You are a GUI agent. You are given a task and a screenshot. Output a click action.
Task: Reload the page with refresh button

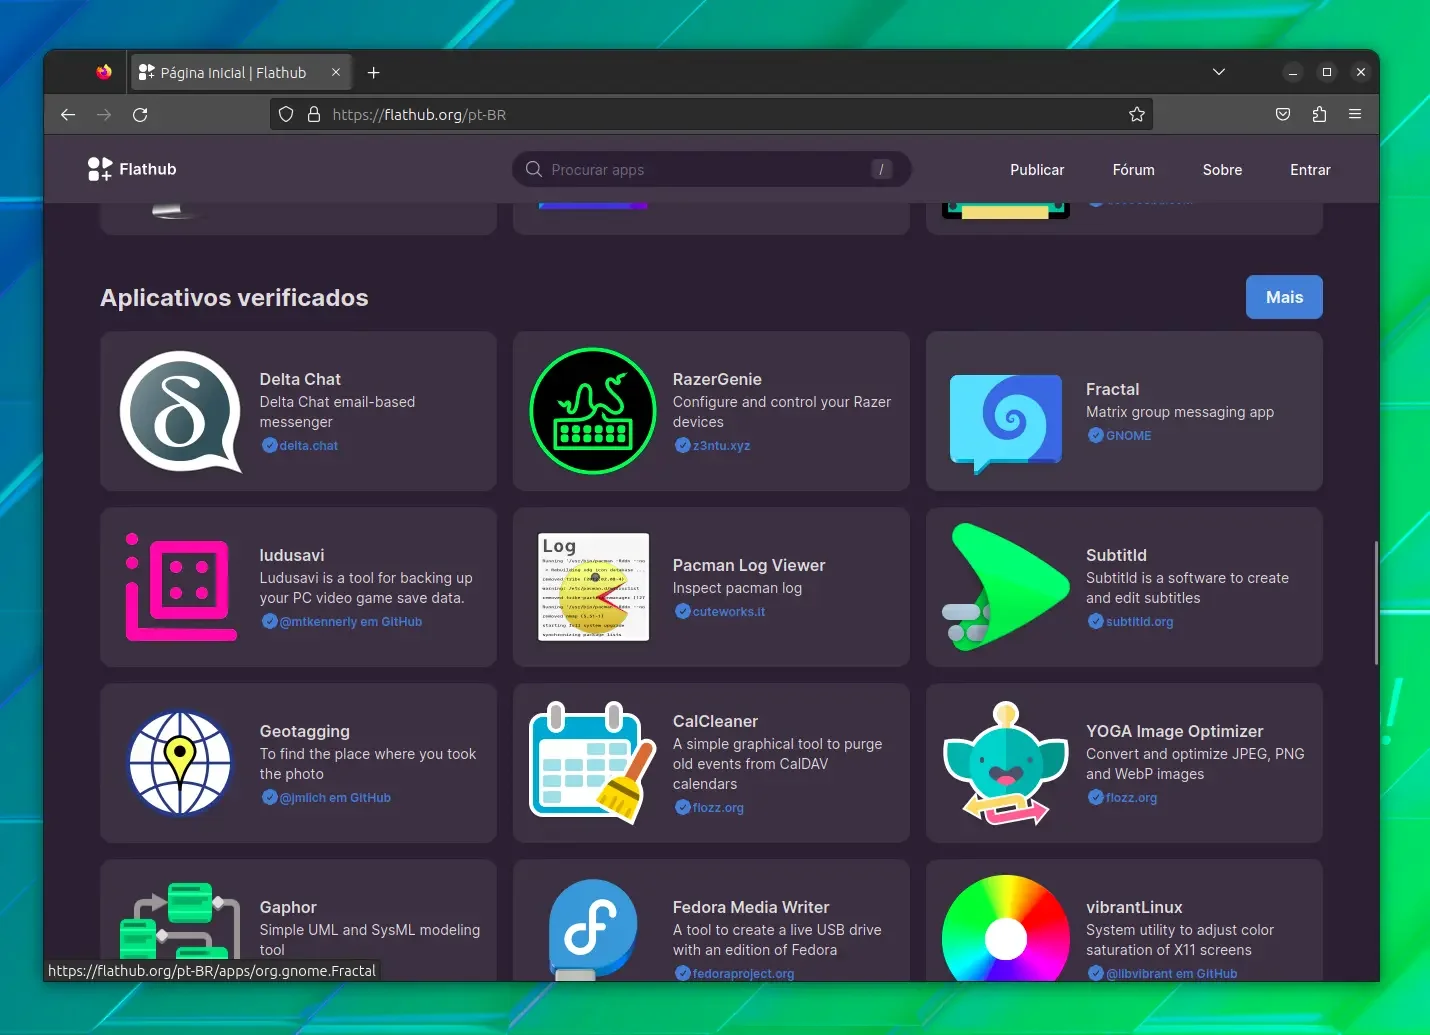pyautogui.click(x=140, y=114)
